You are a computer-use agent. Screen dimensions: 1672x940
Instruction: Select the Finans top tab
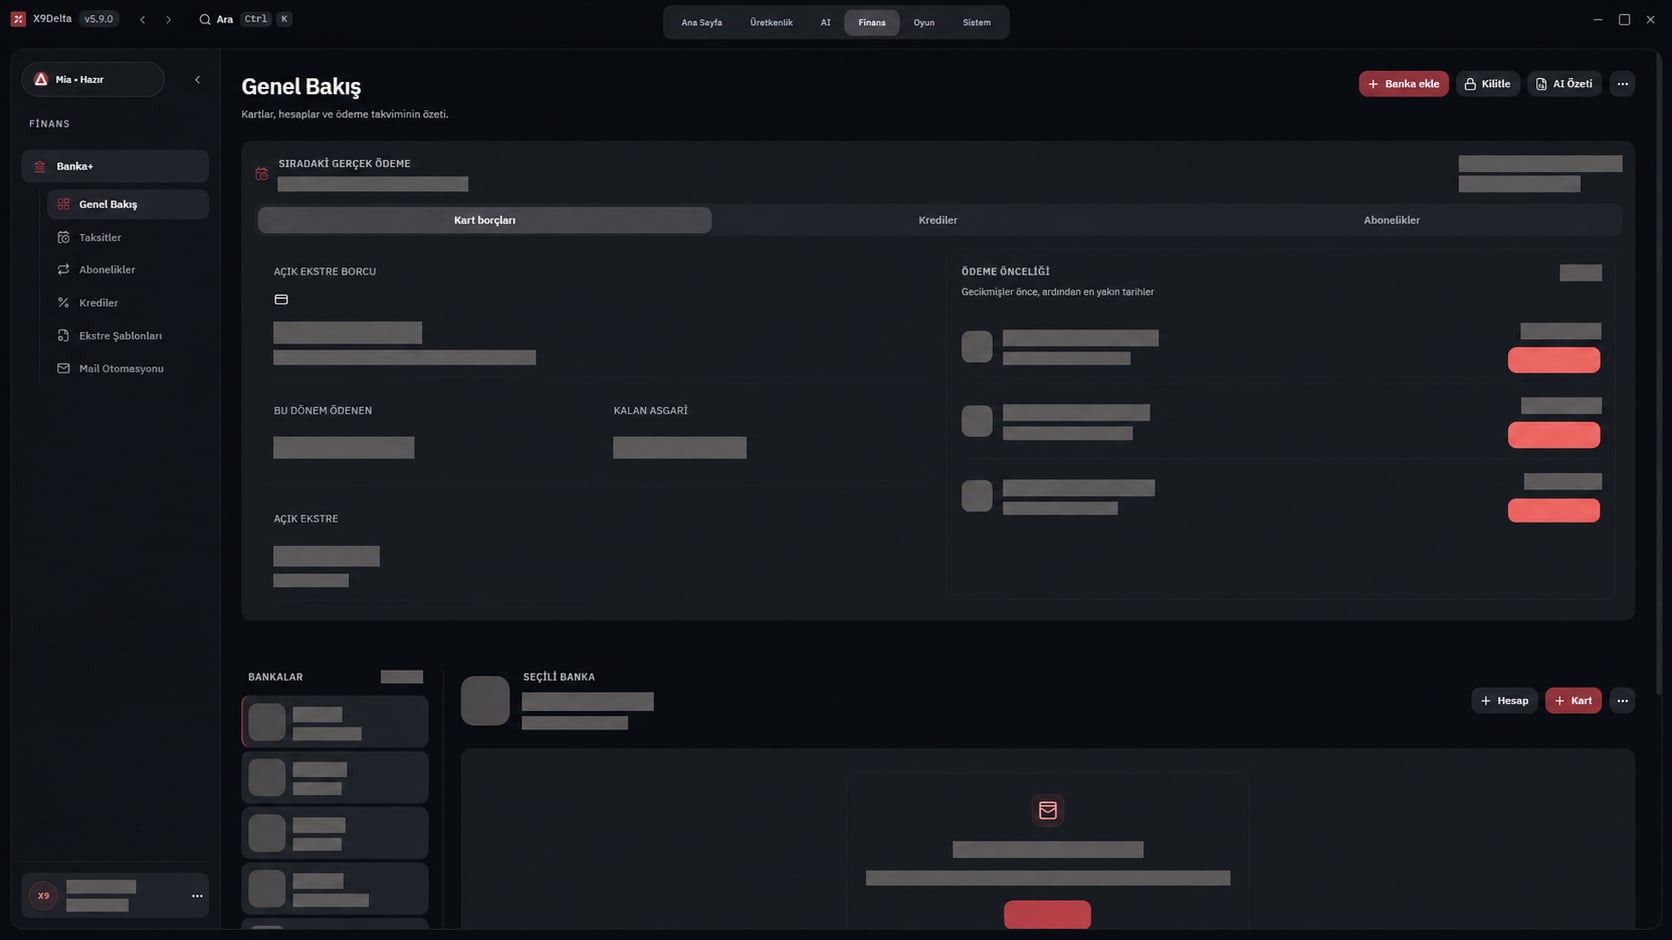tap(872, 22)
